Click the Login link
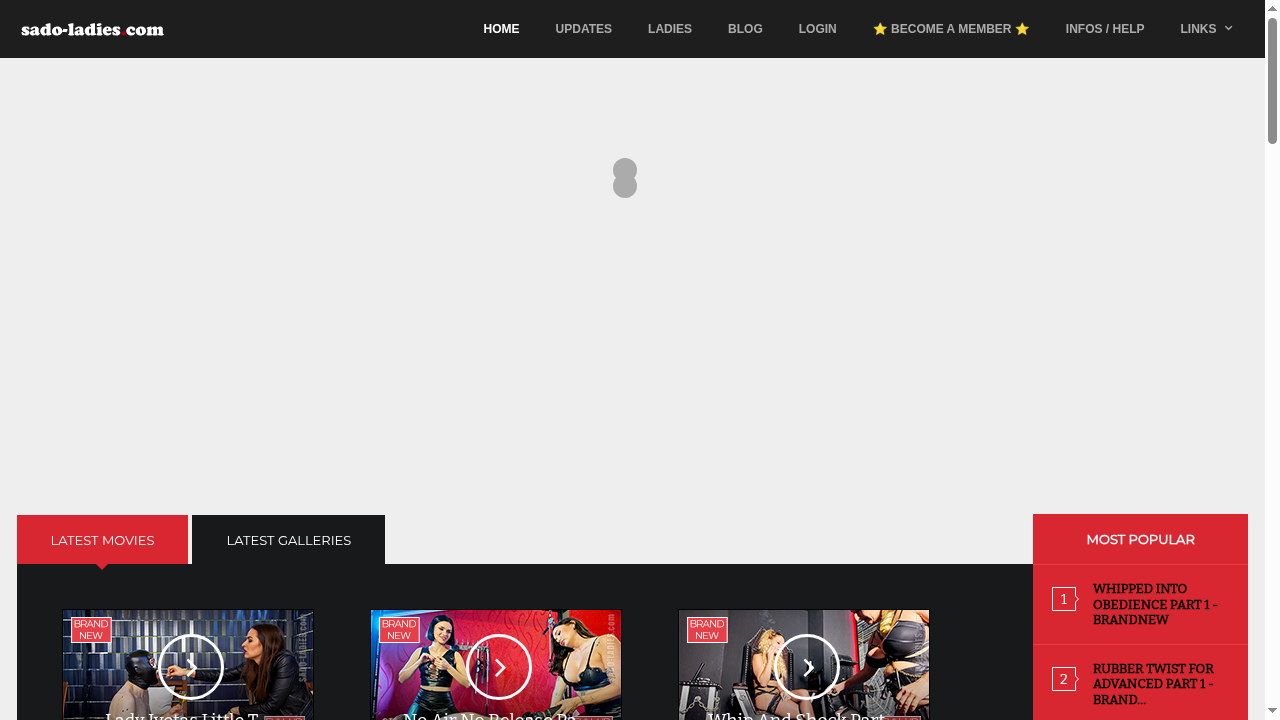The image size is (1280, 720). point(817,29)
